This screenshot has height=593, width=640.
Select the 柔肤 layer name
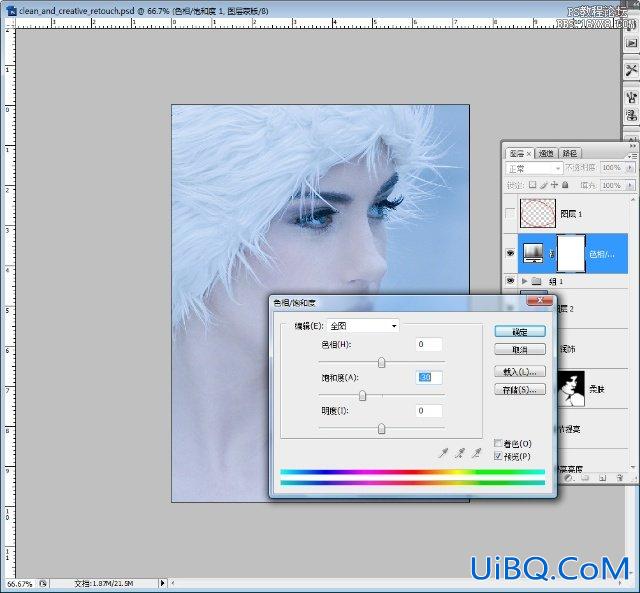pos(596,389)
